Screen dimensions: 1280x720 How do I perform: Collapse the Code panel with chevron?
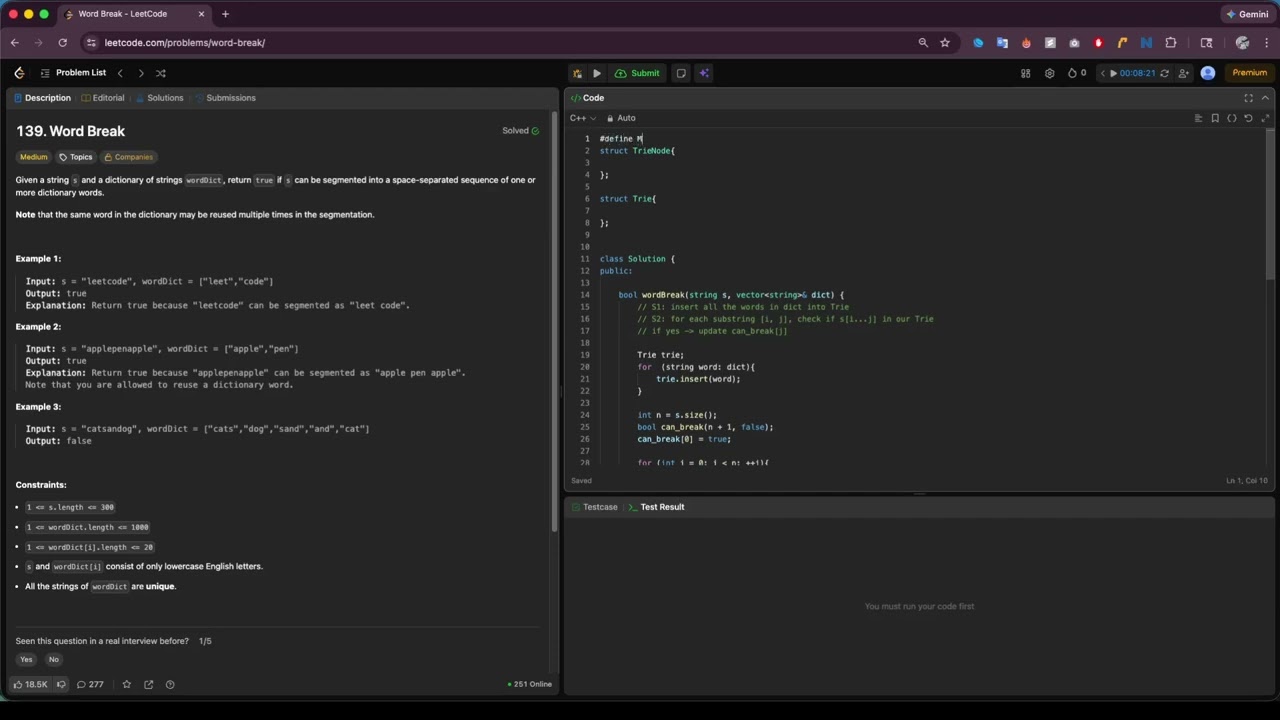tap(1265, 98)
